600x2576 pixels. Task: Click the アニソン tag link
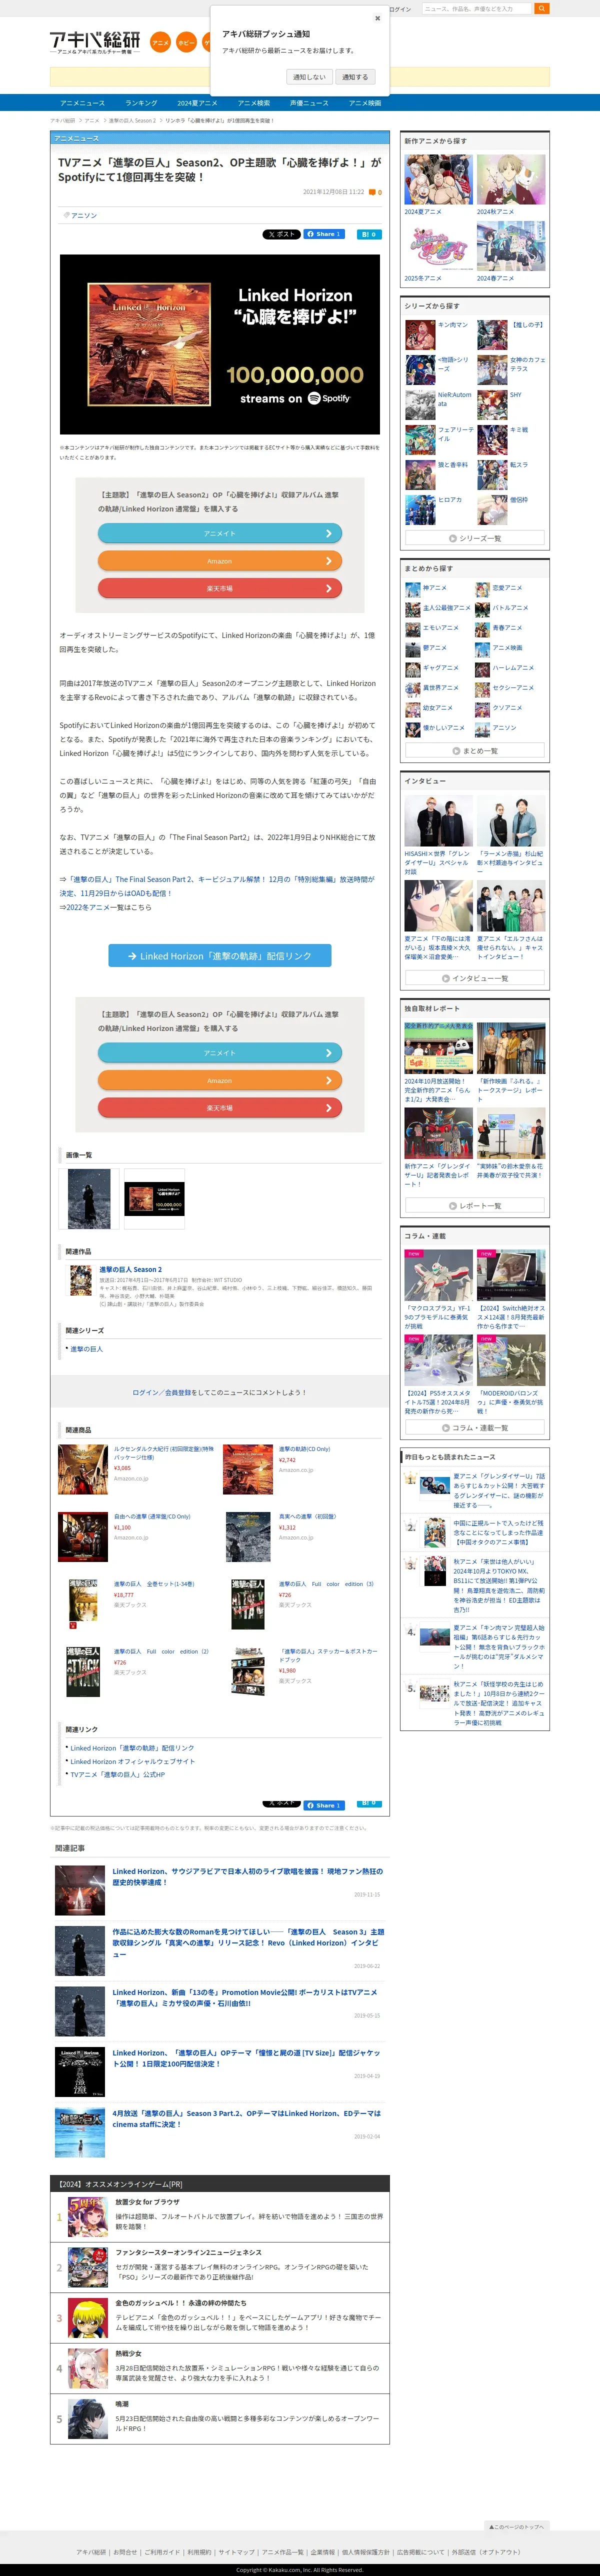tap(84, 215)
